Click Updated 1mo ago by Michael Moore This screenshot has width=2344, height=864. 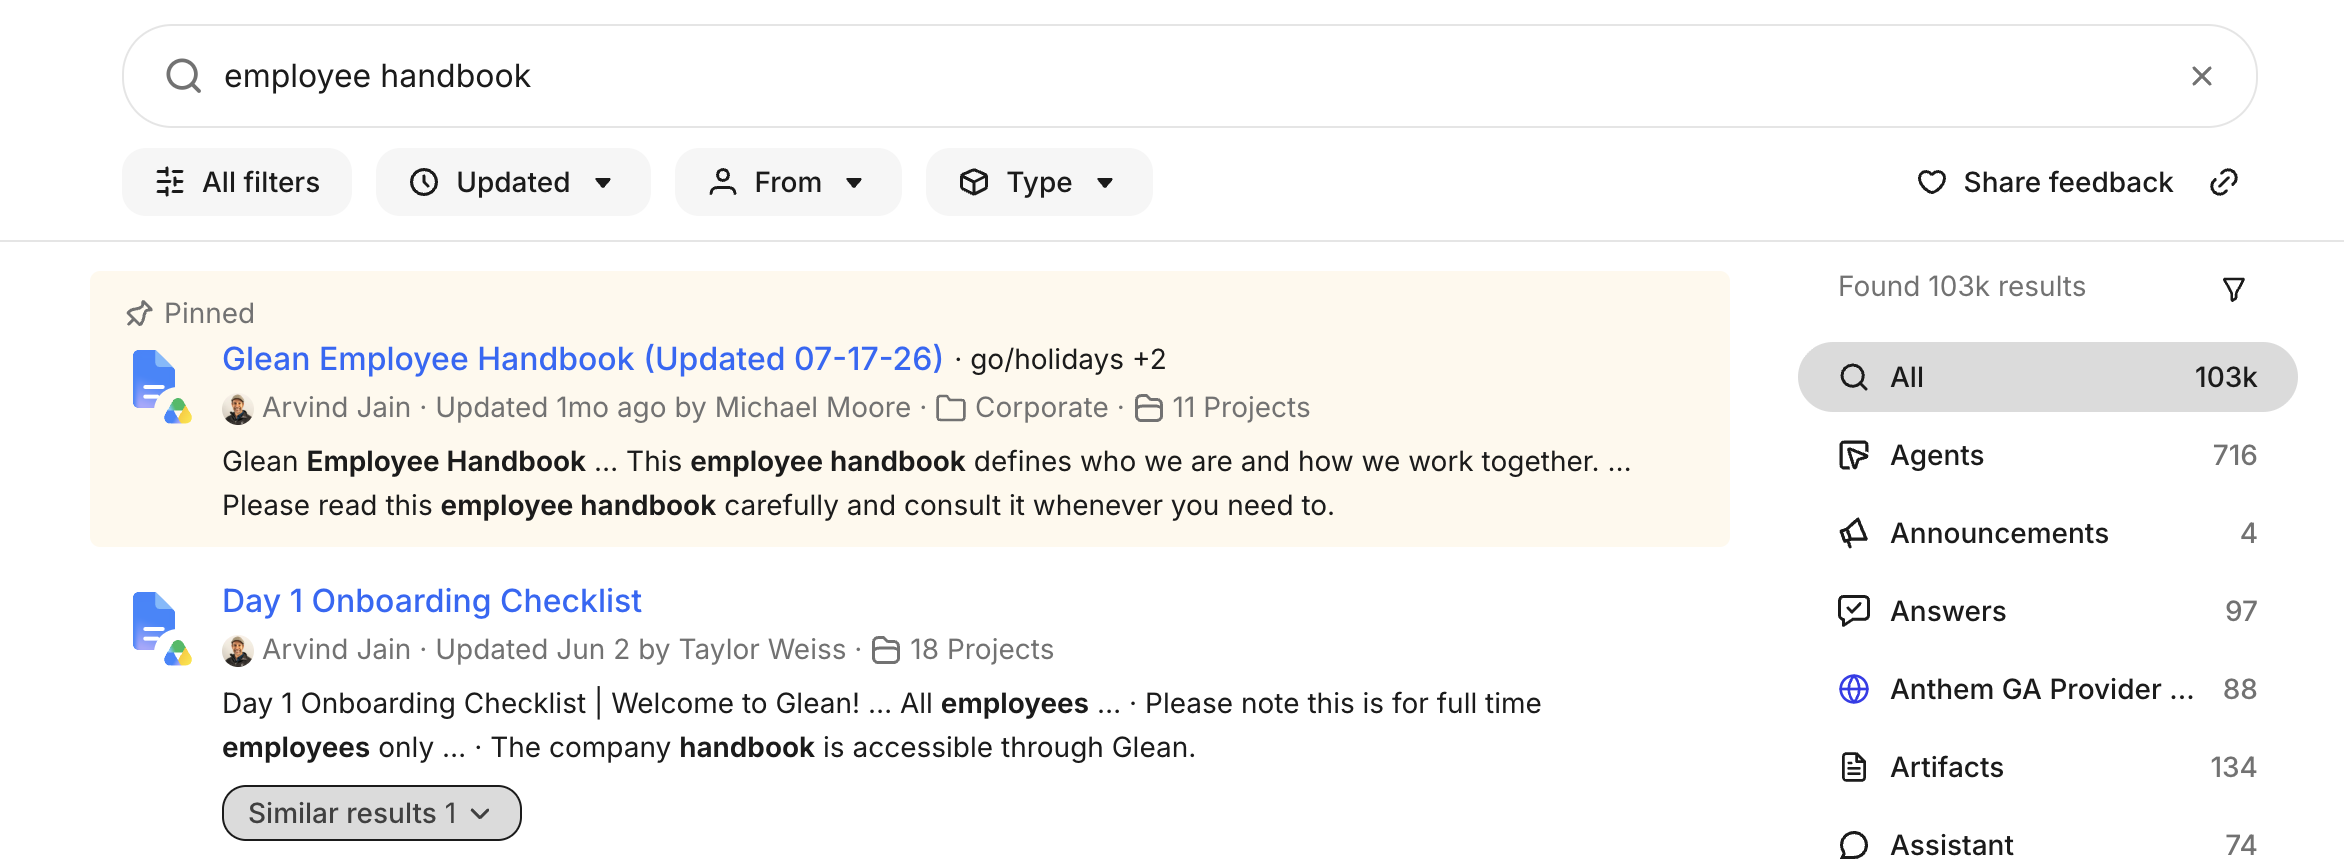[x=673, y=407]
